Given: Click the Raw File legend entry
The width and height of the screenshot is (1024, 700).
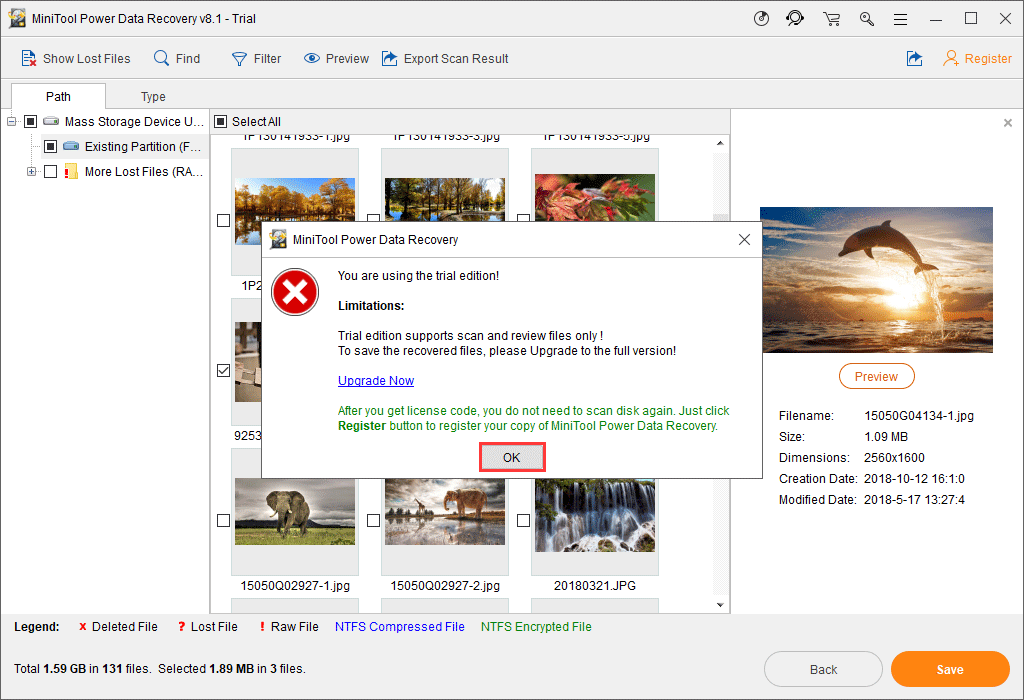Looking at the screenshot, I should [289, 627].
